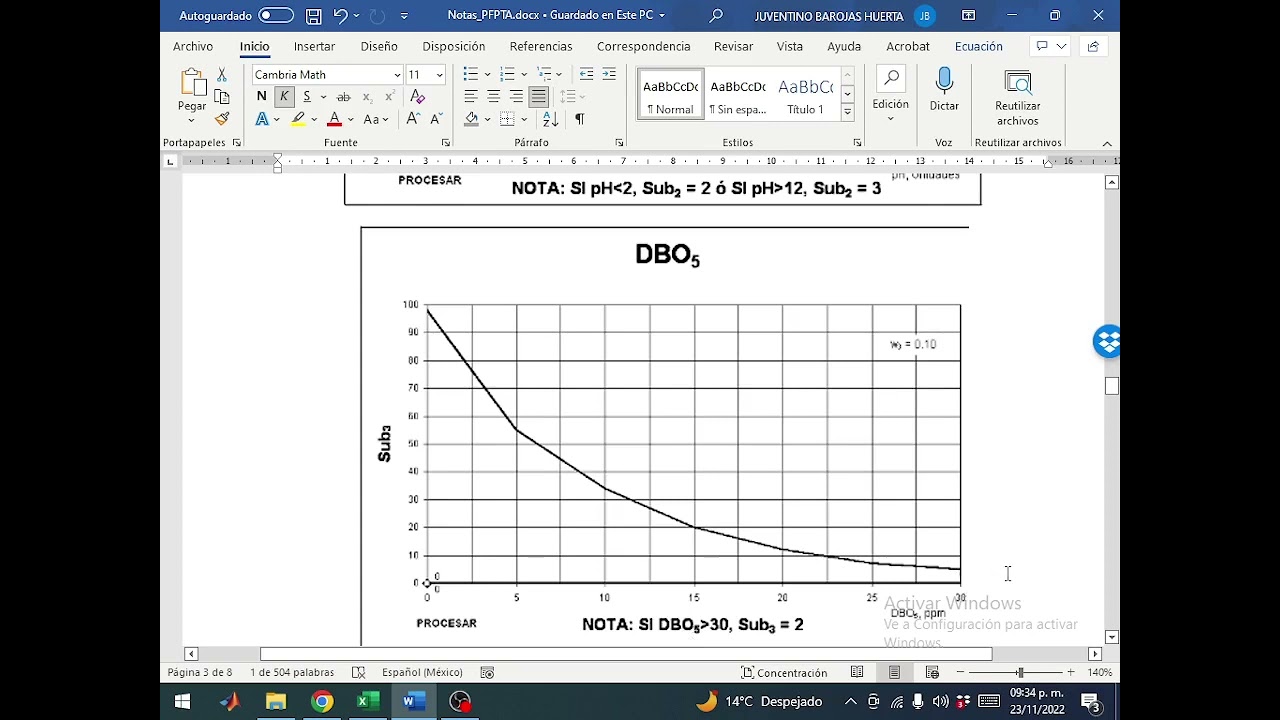Image resolution: width=1280 pixels, height=720 pixels.
Task: Toggle bold (N) formatting
Action: pyautogui.click(x=262, y=97)
